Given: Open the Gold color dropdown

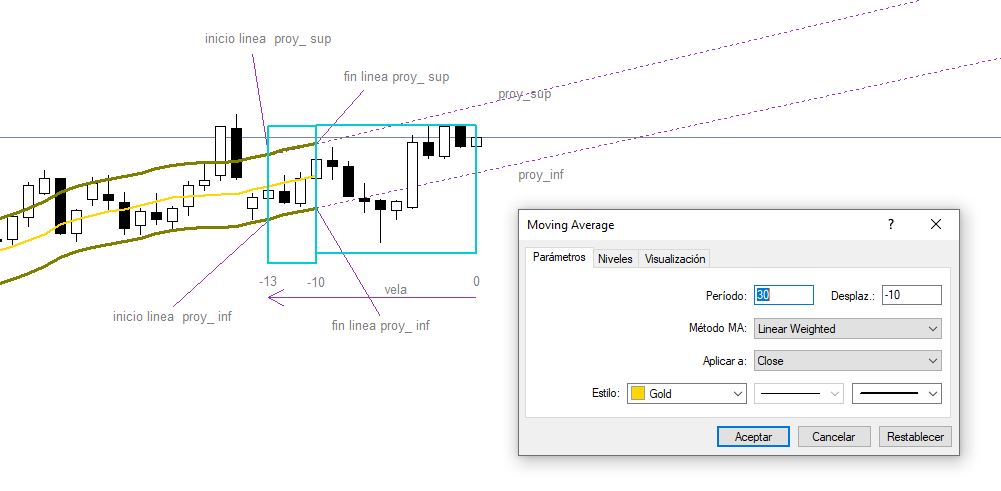Looking at the screenshot, I should coord(687,393).
